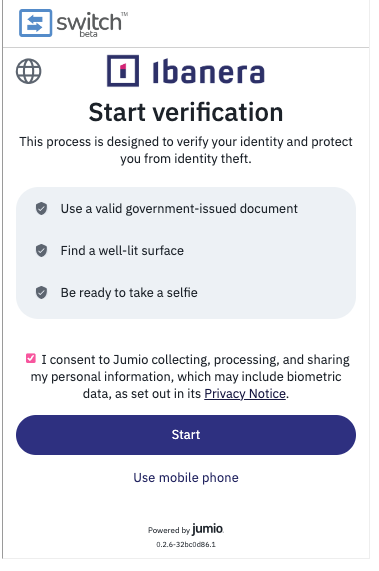Click the switch wordmark in header
Image resolution: width=379 pixels, height=571 pixels.
[89, 23]
